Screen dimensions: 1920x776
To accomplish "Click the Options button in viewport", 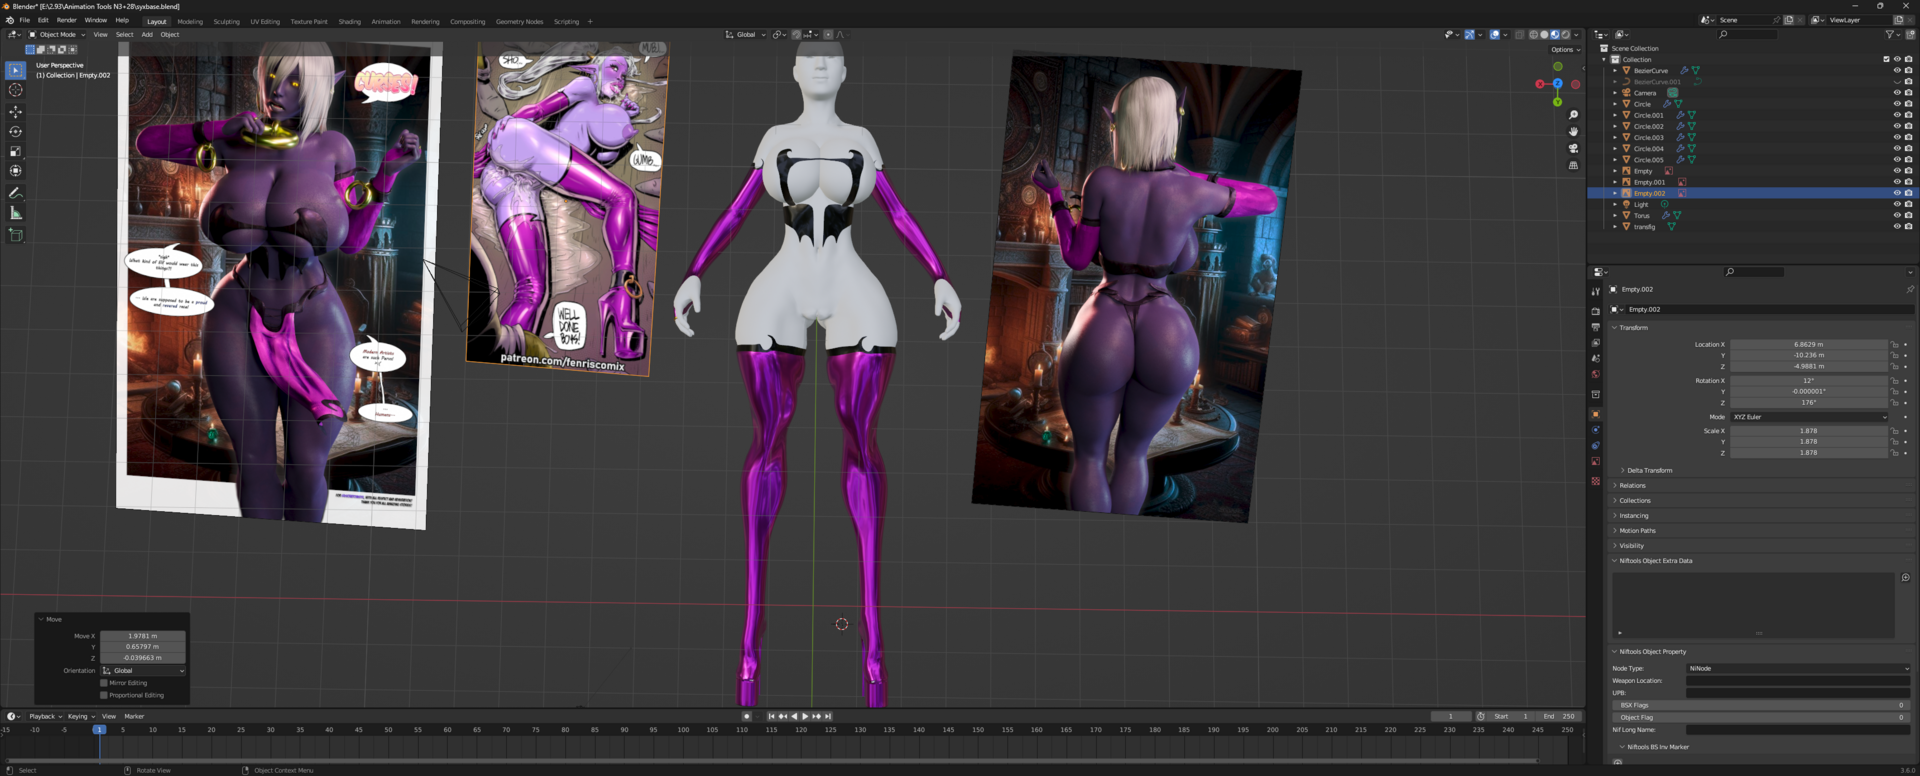I will point(1565,49).
